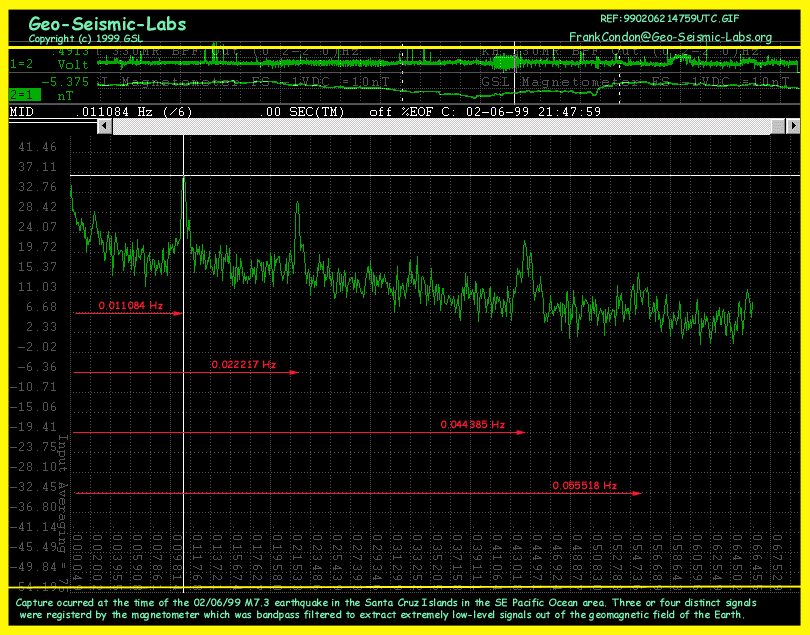Click the 24.07 y-axis value
Screen dimensions: 810x635
37,227
